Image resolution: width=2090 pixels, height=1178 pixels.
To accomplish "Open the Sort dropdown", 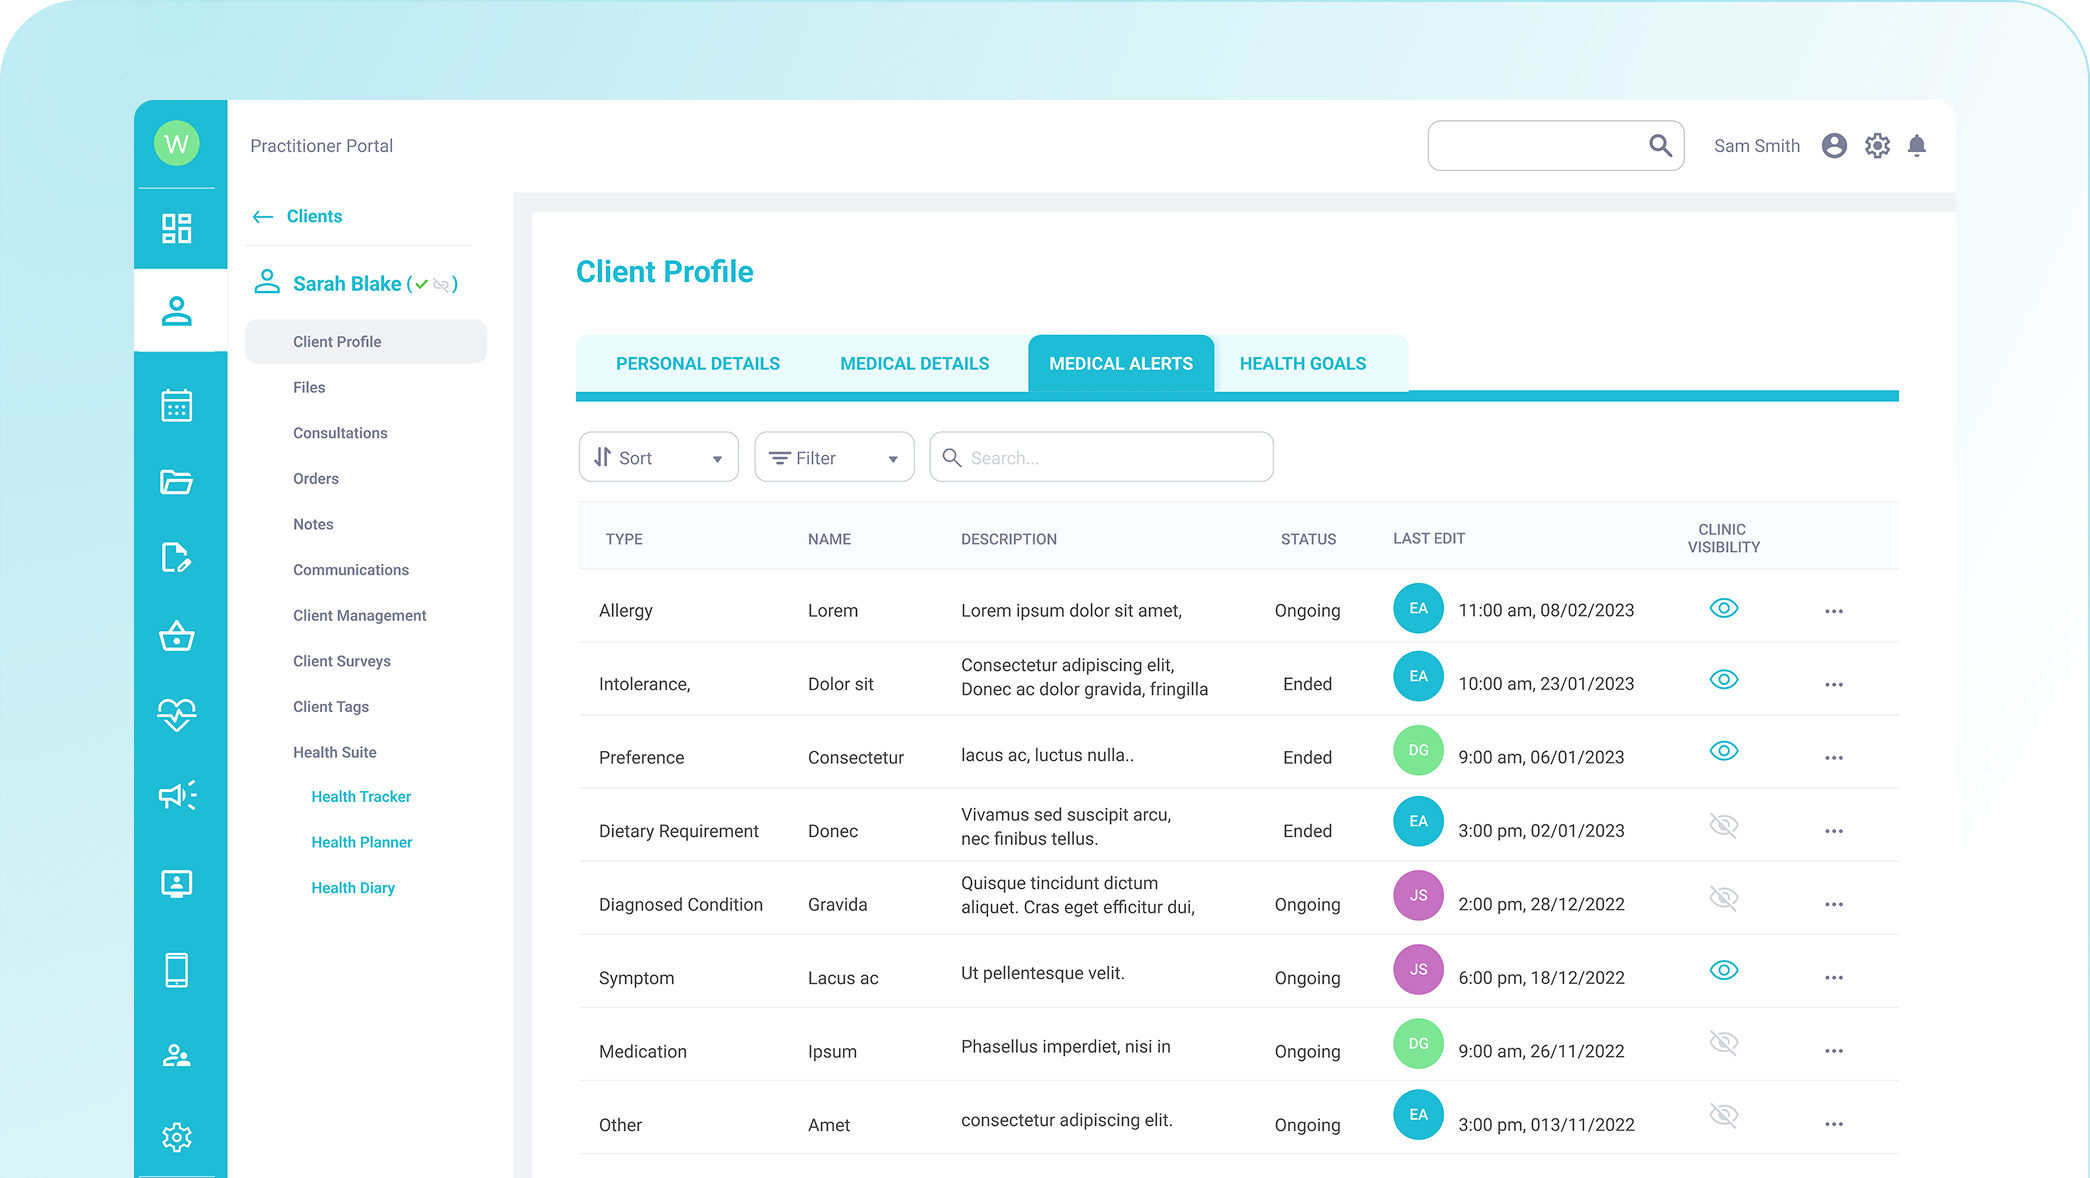I will pyautogui.click(x=658, y=458).
